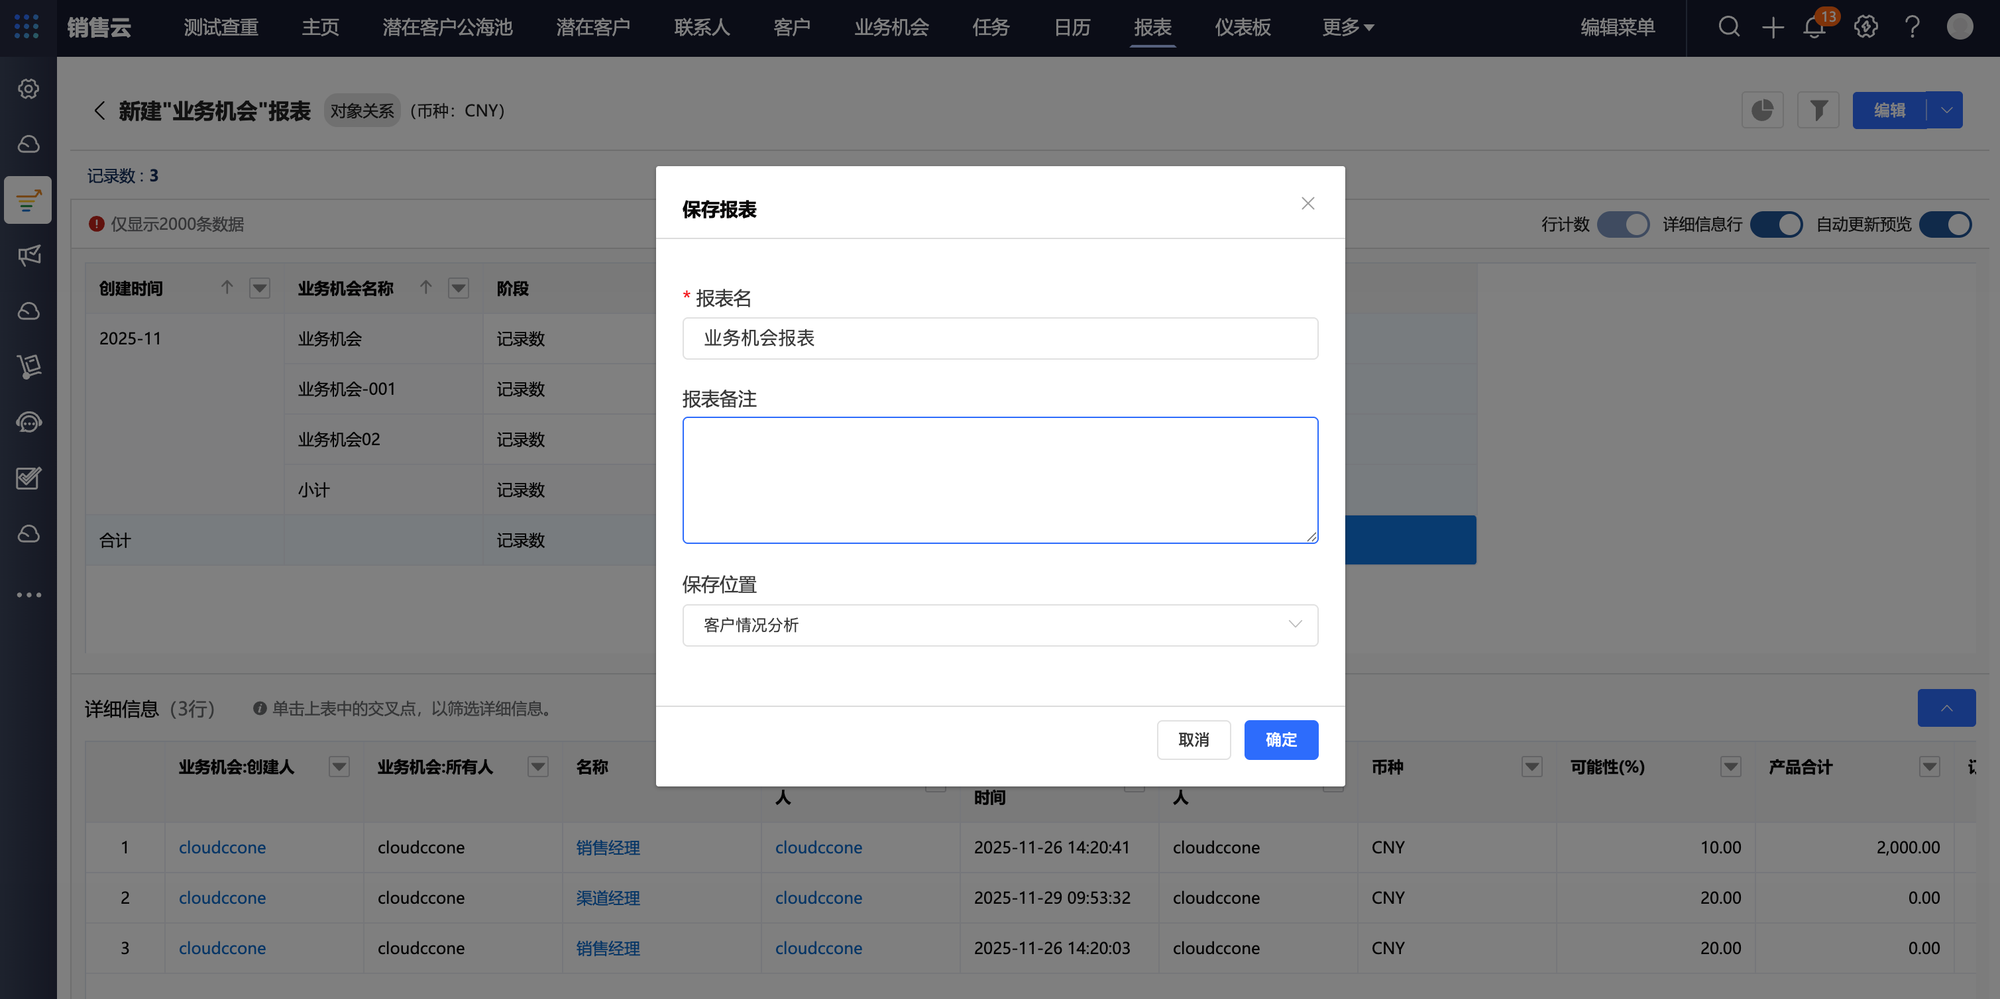
Task: Go to the 仪表板 tab
Action: point(1242,27)
